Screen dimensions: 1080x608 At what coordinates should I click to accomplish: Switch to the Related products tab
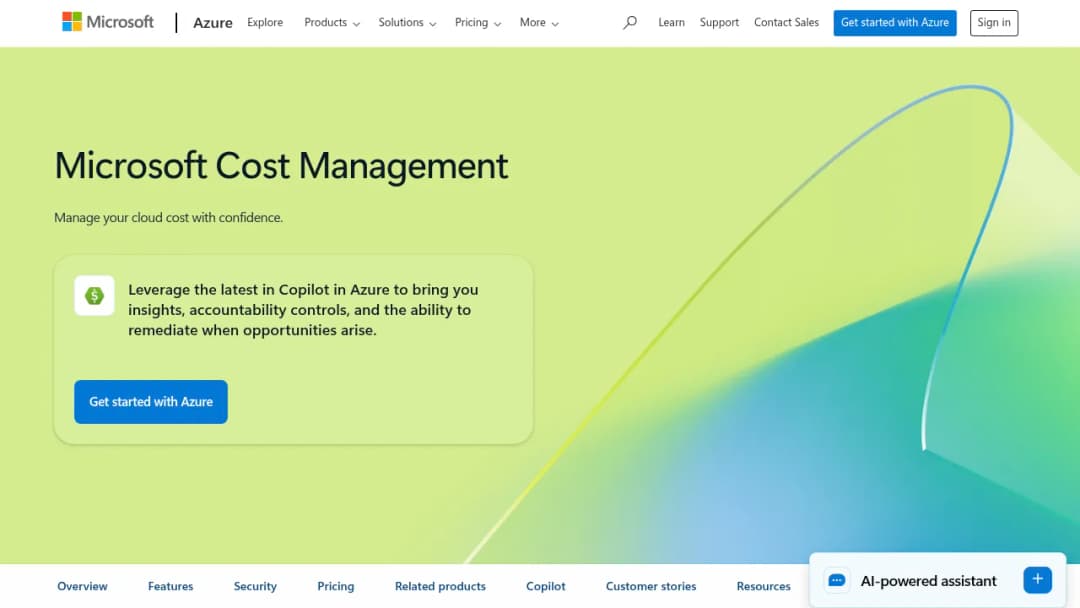[x=440, y=586]
